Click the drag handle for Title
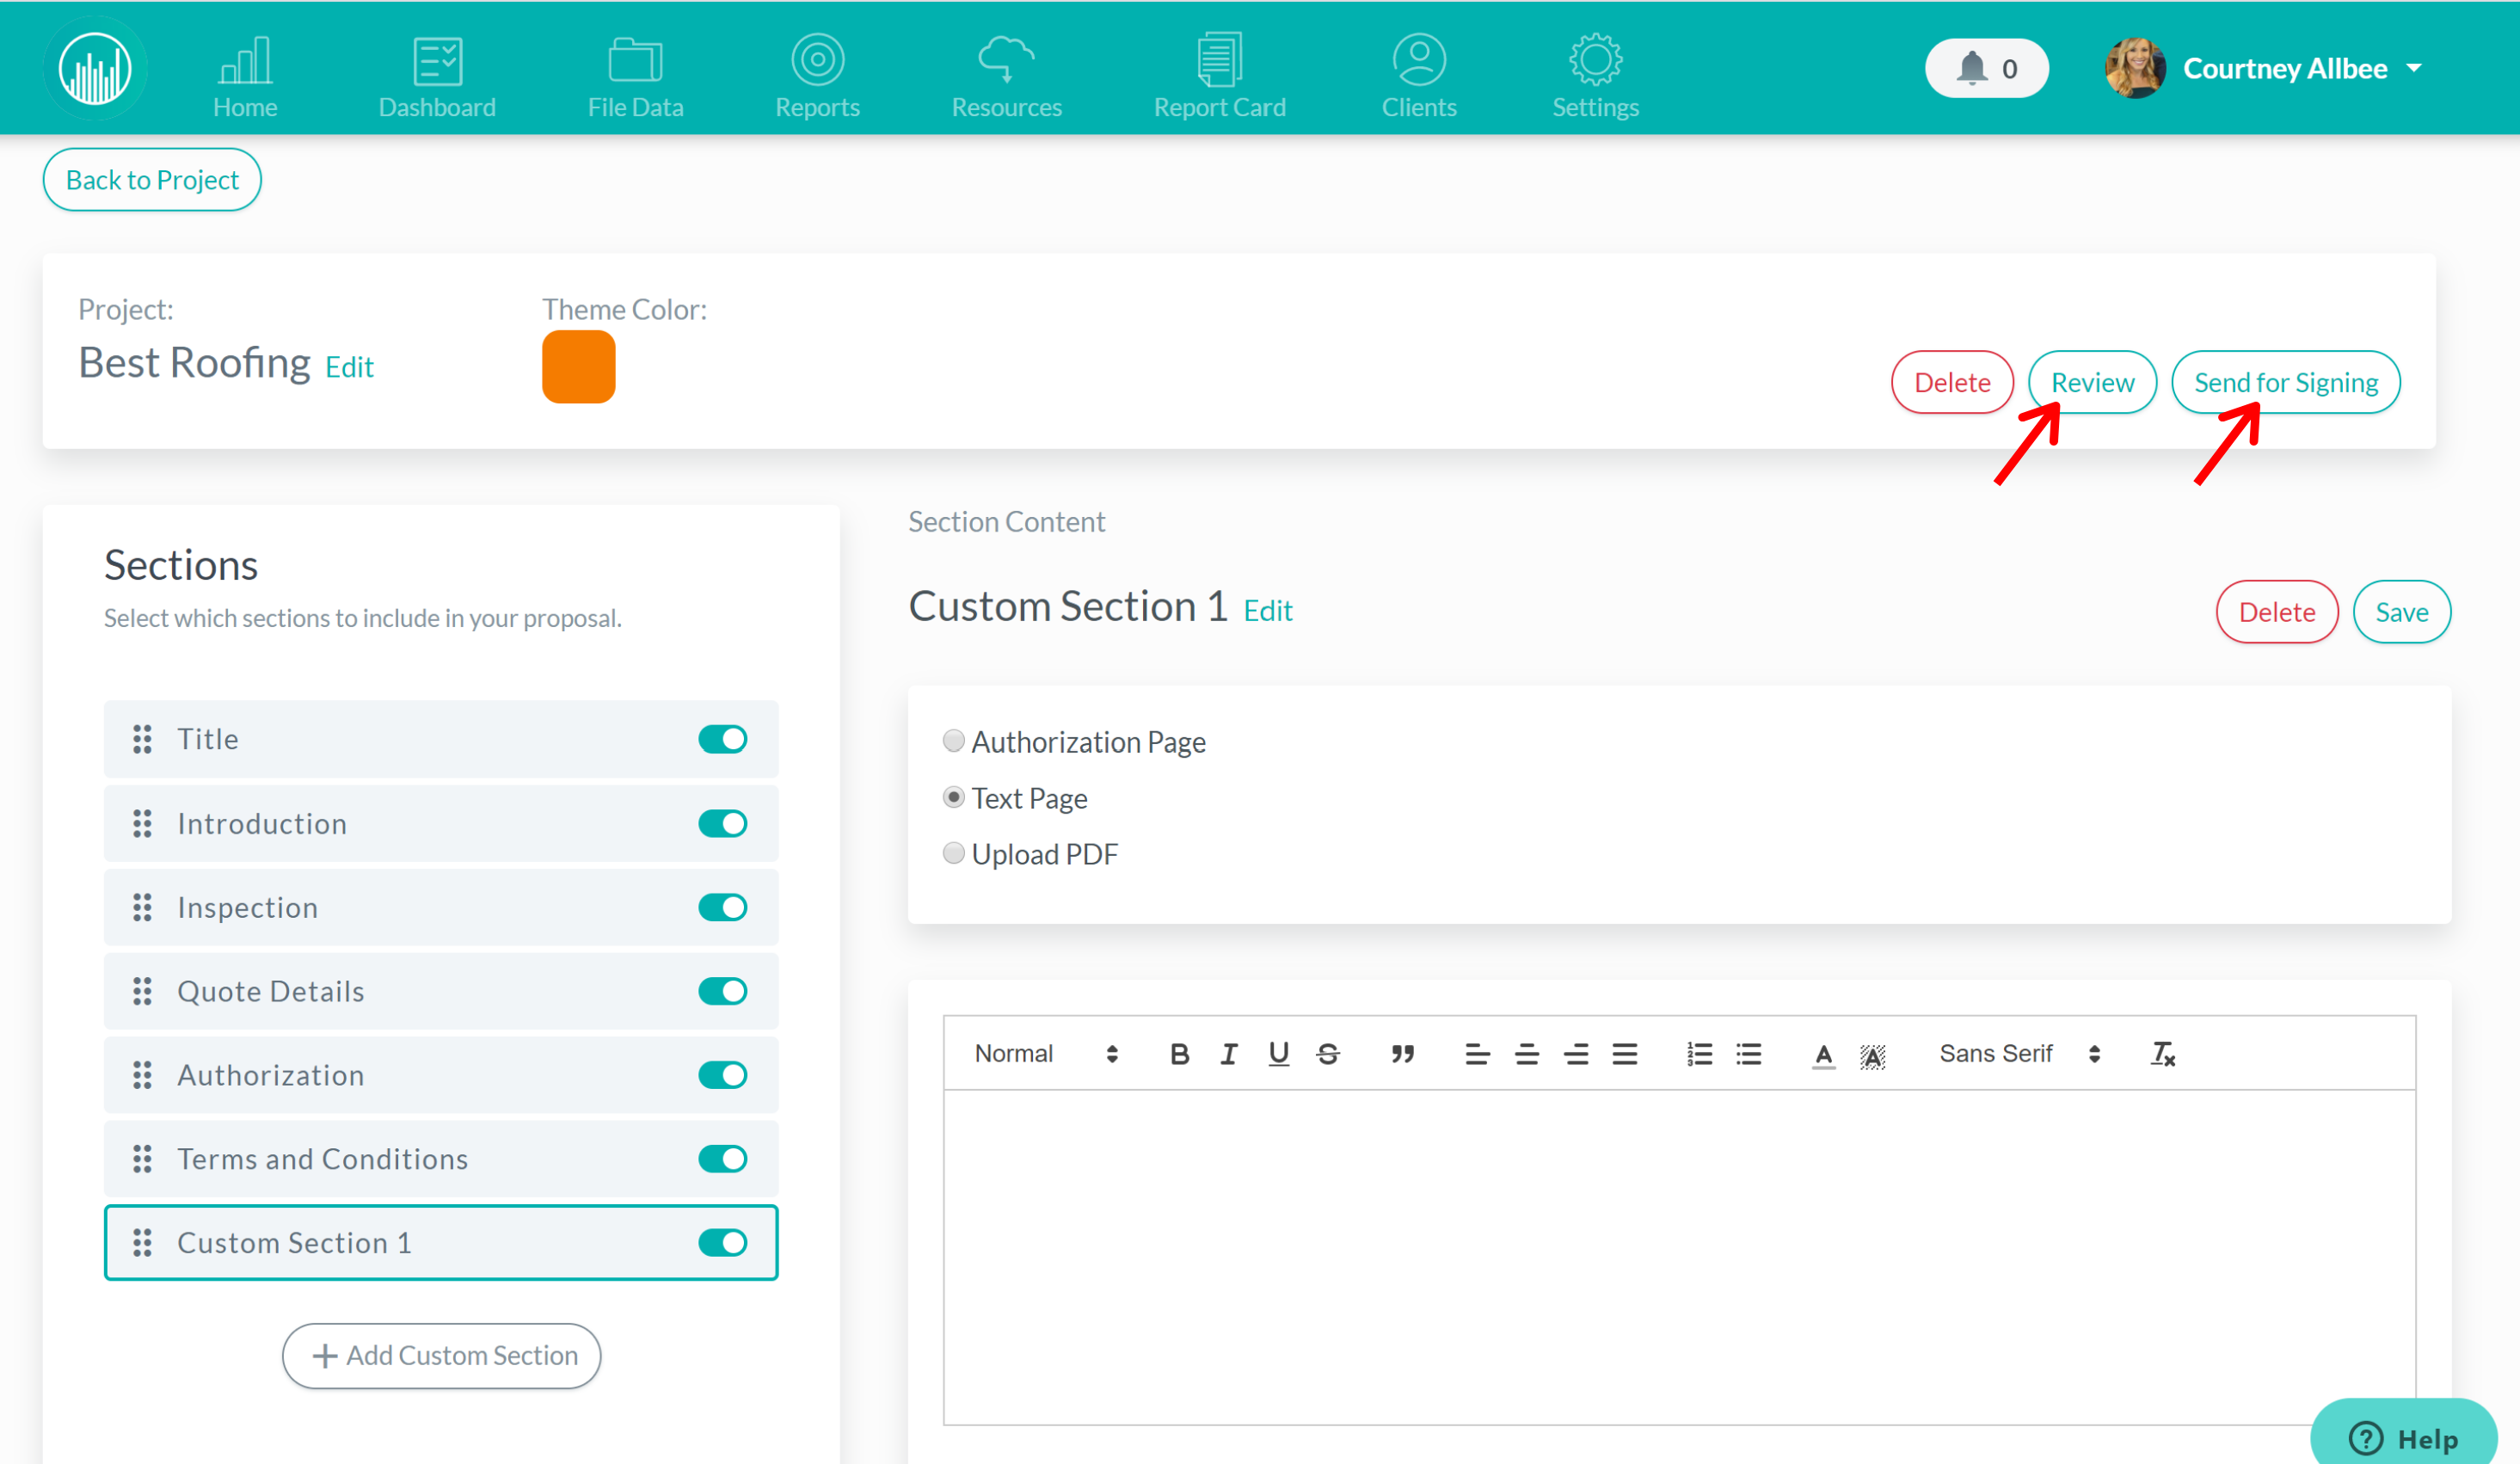 point(142,739)
